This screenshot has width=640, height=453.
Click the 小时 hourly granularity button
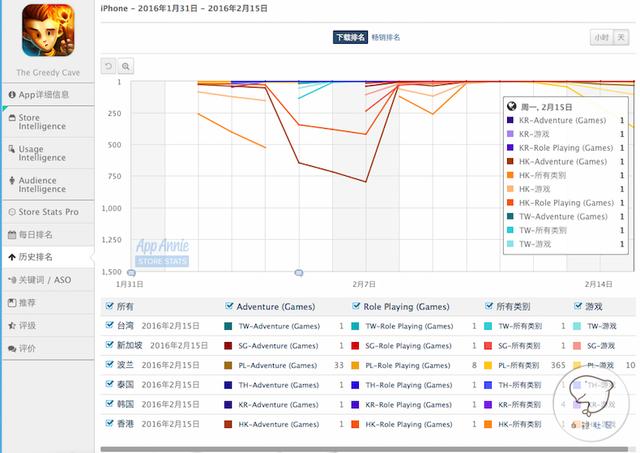600,37
